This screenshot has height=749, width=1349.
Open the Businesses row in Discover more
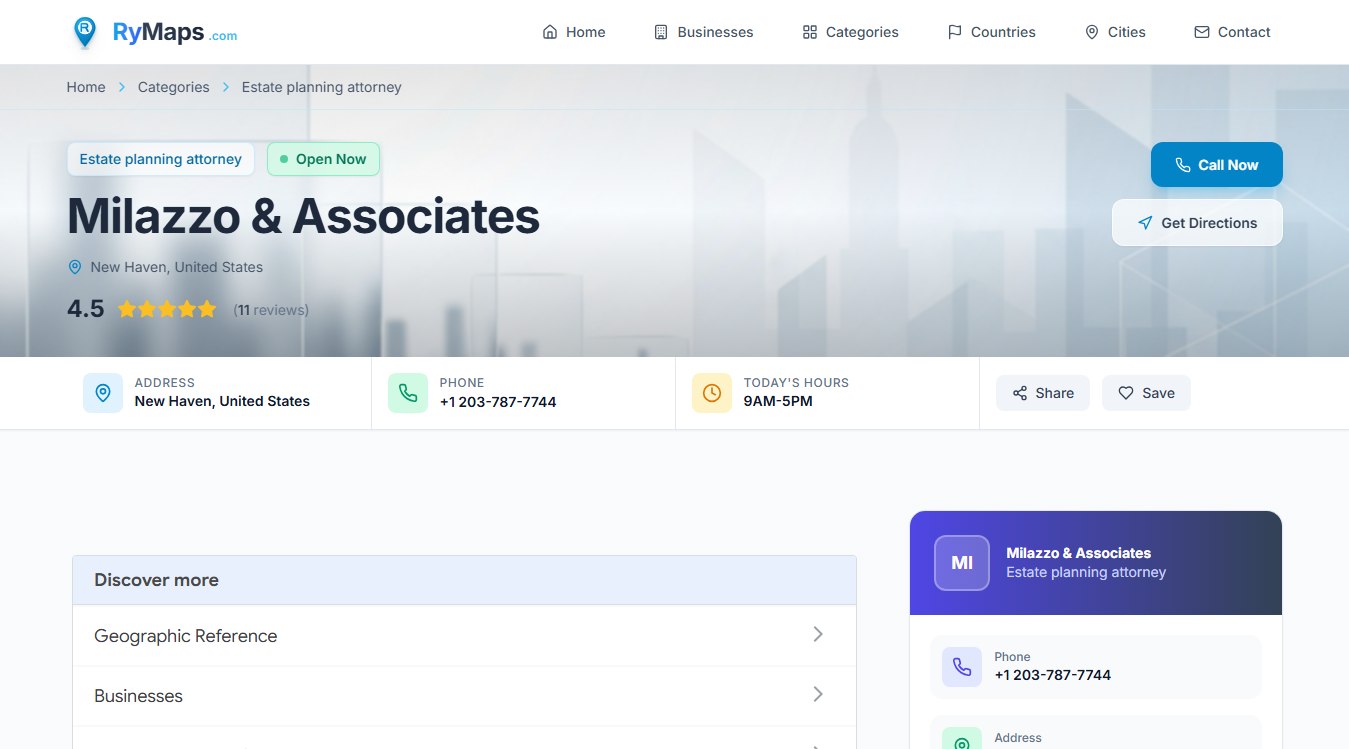[464, 696]
